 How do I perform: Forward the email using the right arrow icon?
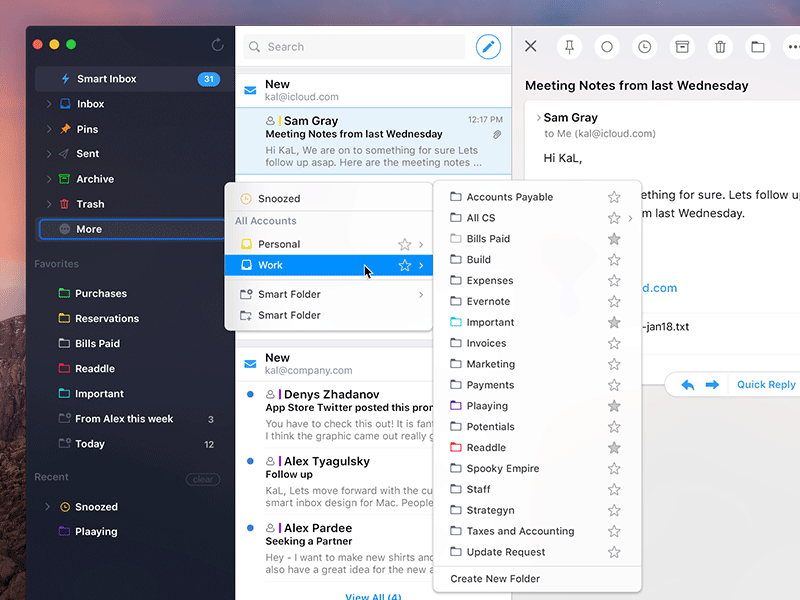click(711, 384)
